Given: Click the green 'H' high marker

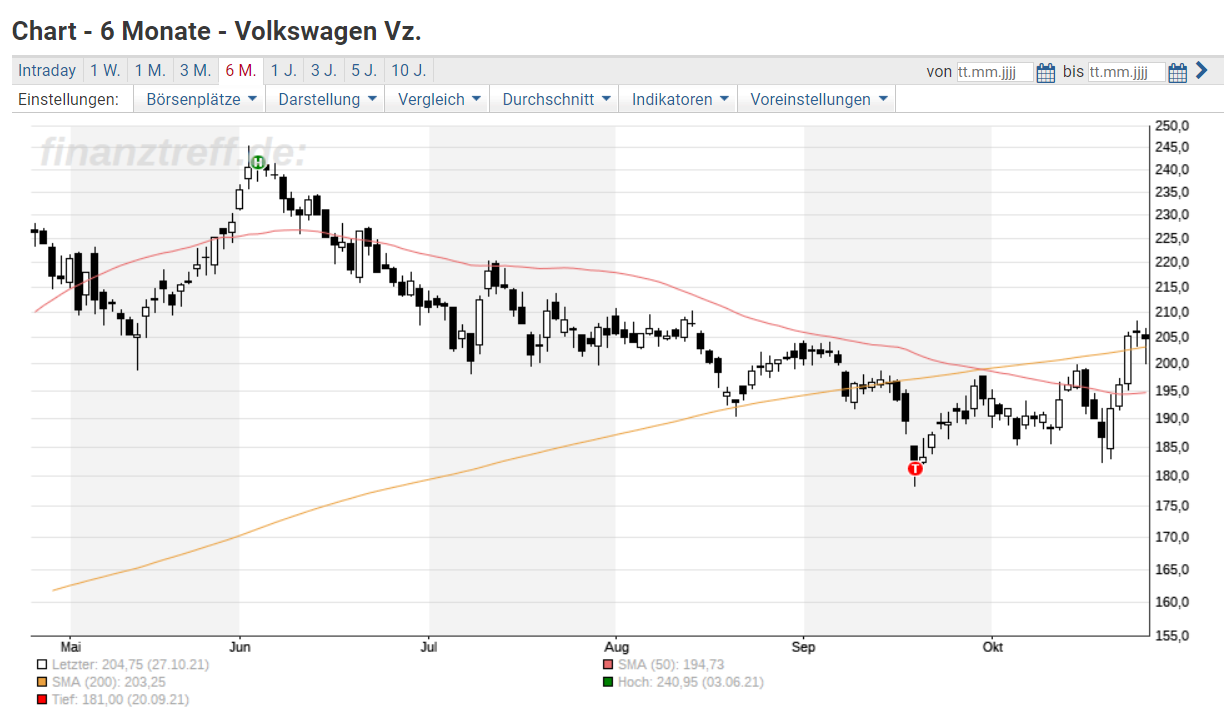Looking at the screenshot, I should point(258,162).
